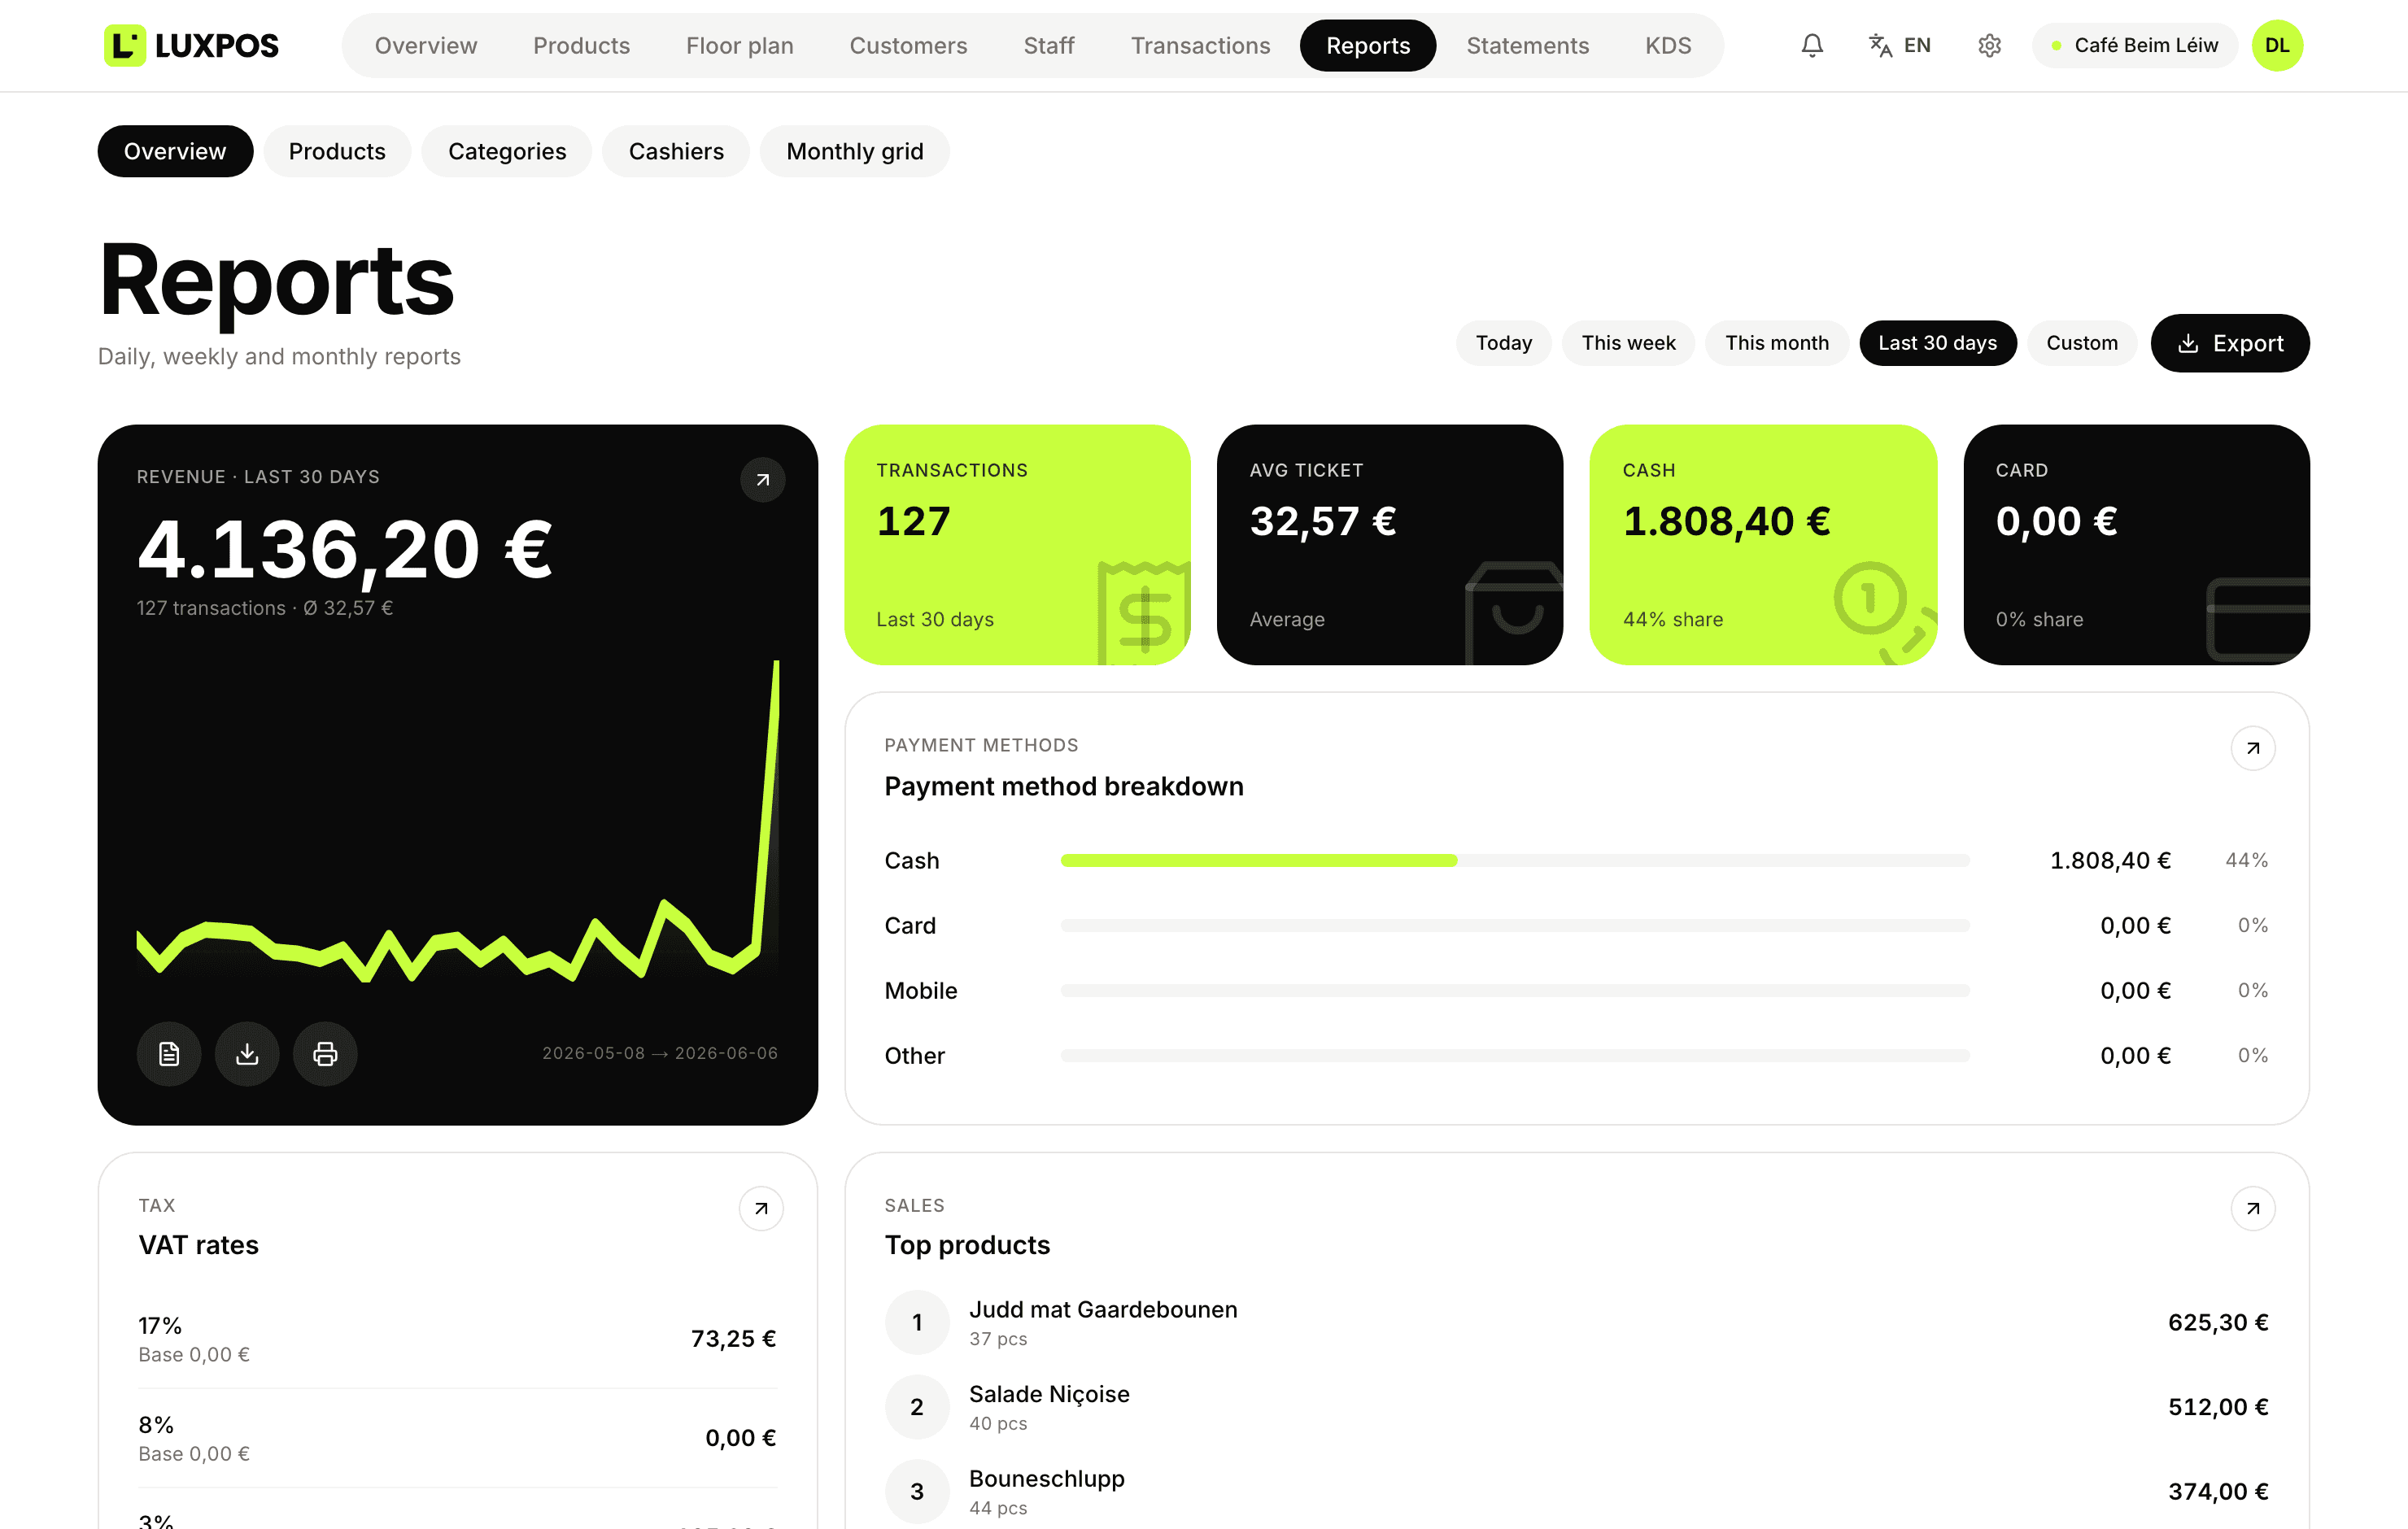This screenshot has width=2408, height=1529.
Task: Open the Café Beim Léiw venue selector
Action: [2134, 45]
